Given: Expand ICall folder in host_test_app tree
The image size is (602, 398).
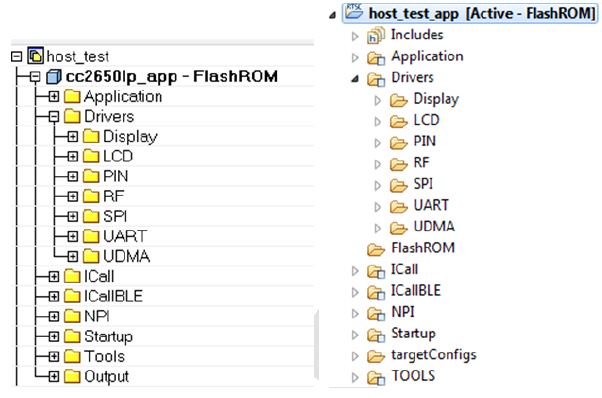Looking at the screenshot, I should click(x=355, y=271).
